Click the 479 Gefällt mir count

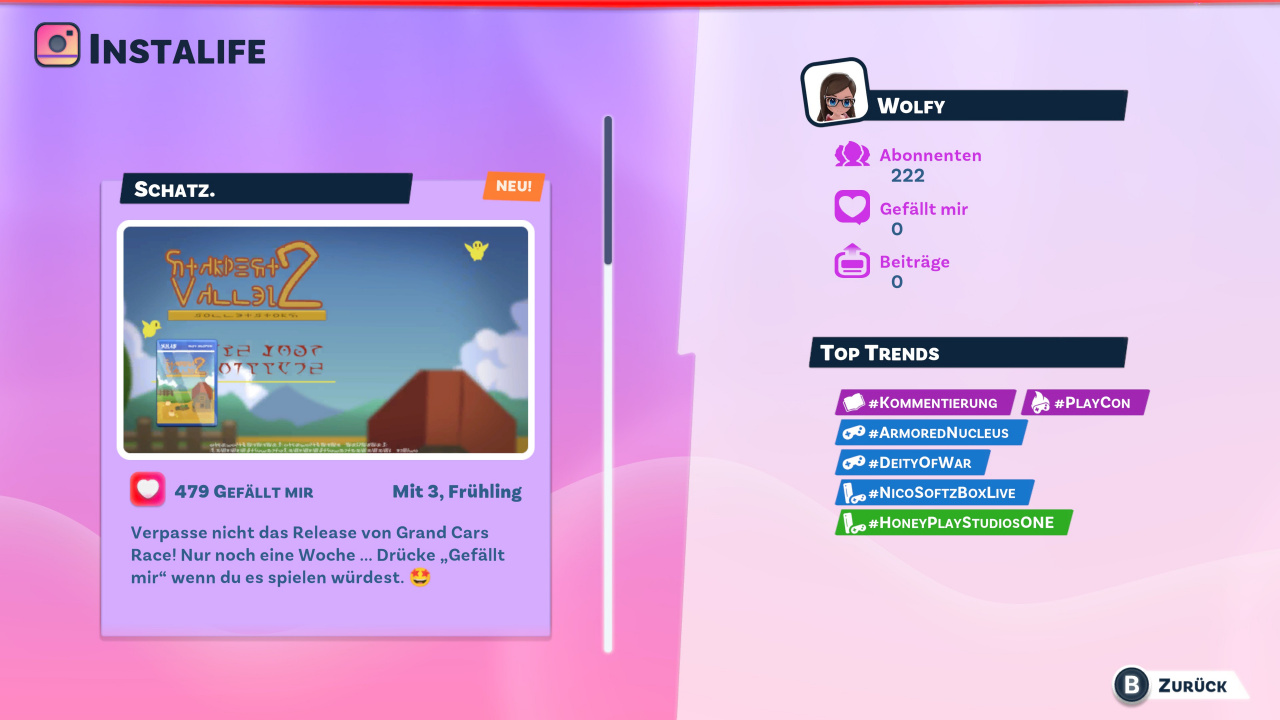point(244,491)
